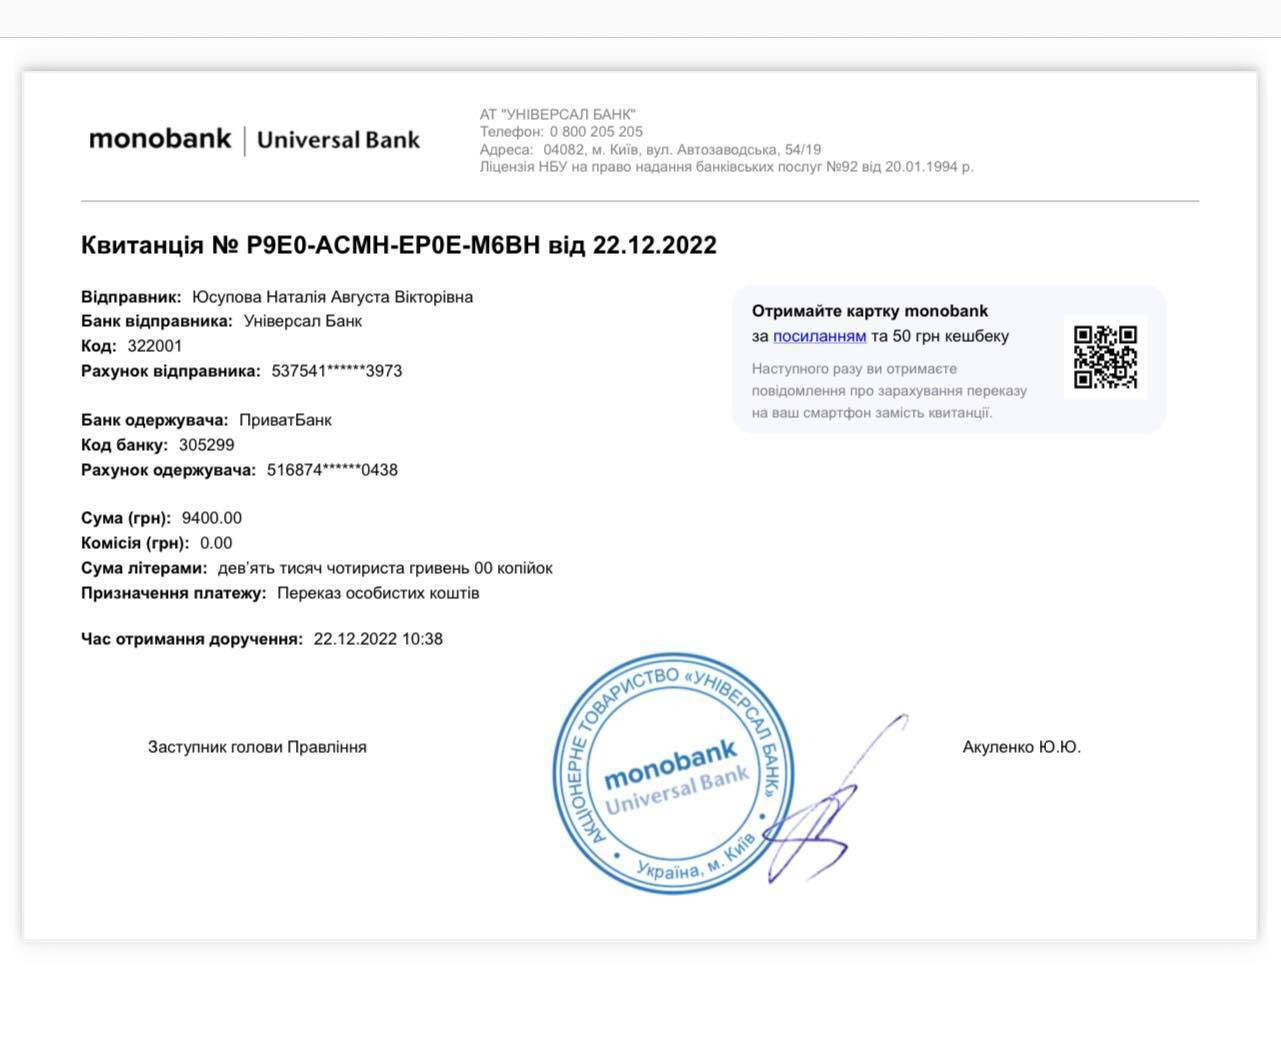The image size is (1281, 1037).
Task: Click the sender code 322001
Action: click(x=155, y=346)
